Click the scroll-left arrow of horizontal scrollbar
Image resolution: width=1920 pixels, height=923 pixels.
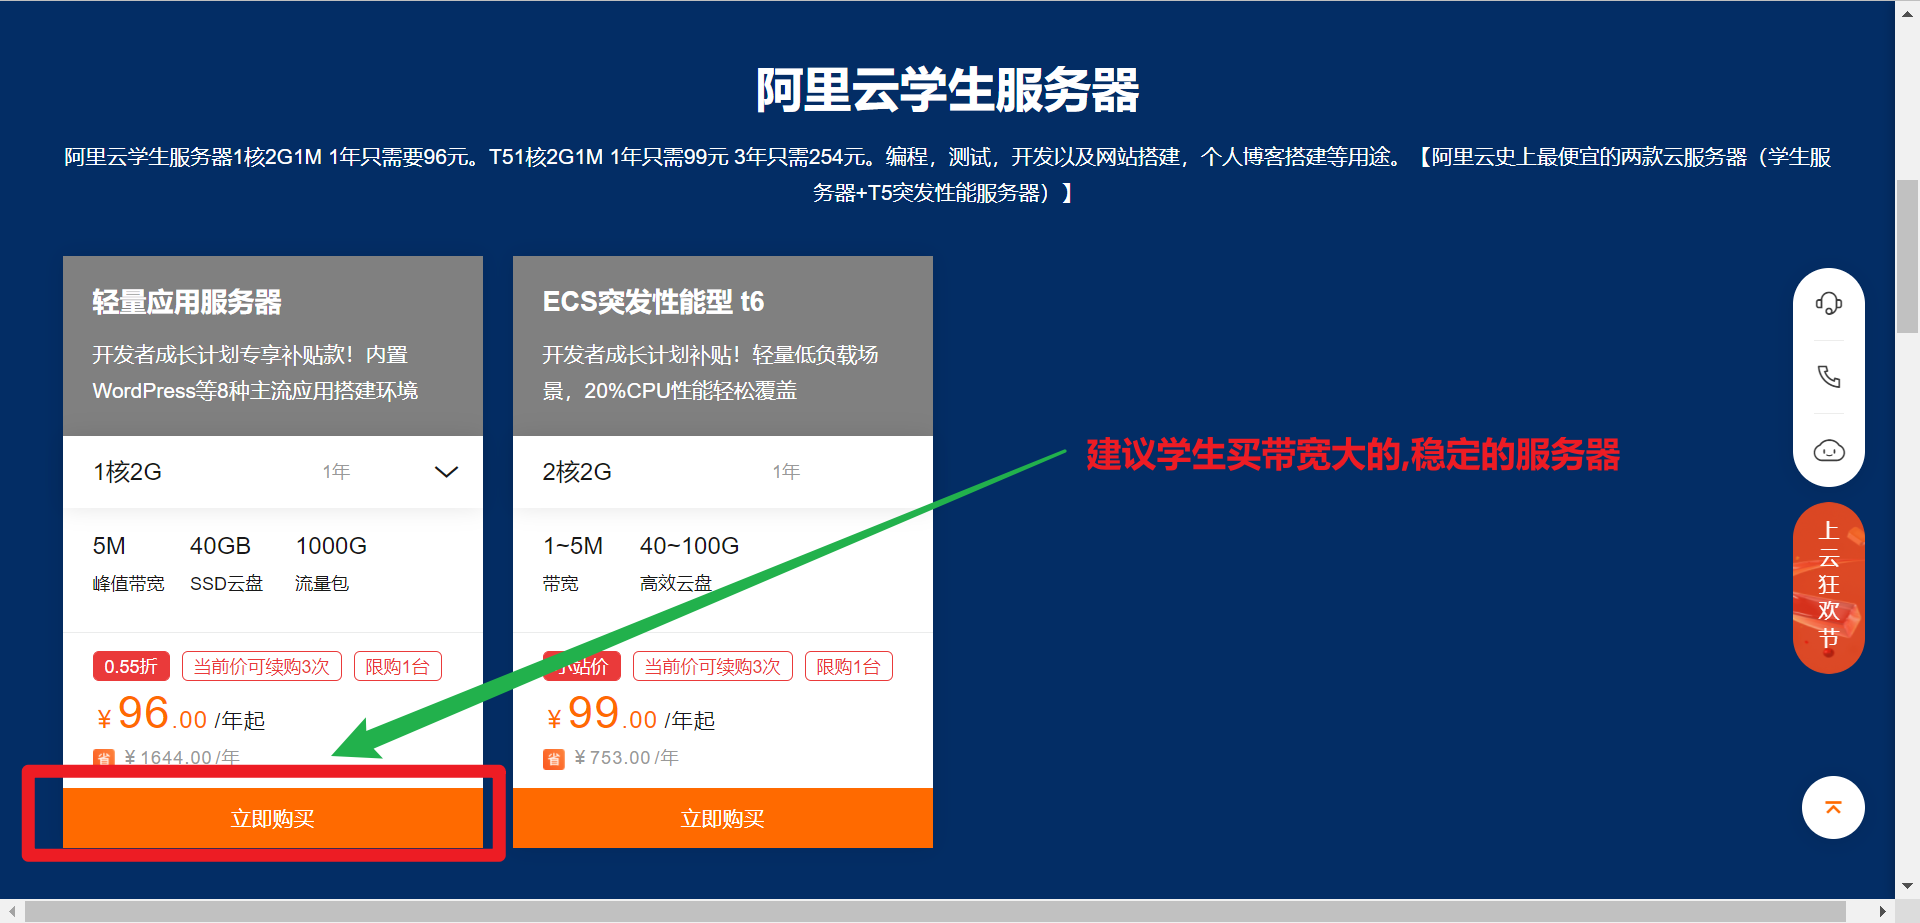(x=11, y=912)
